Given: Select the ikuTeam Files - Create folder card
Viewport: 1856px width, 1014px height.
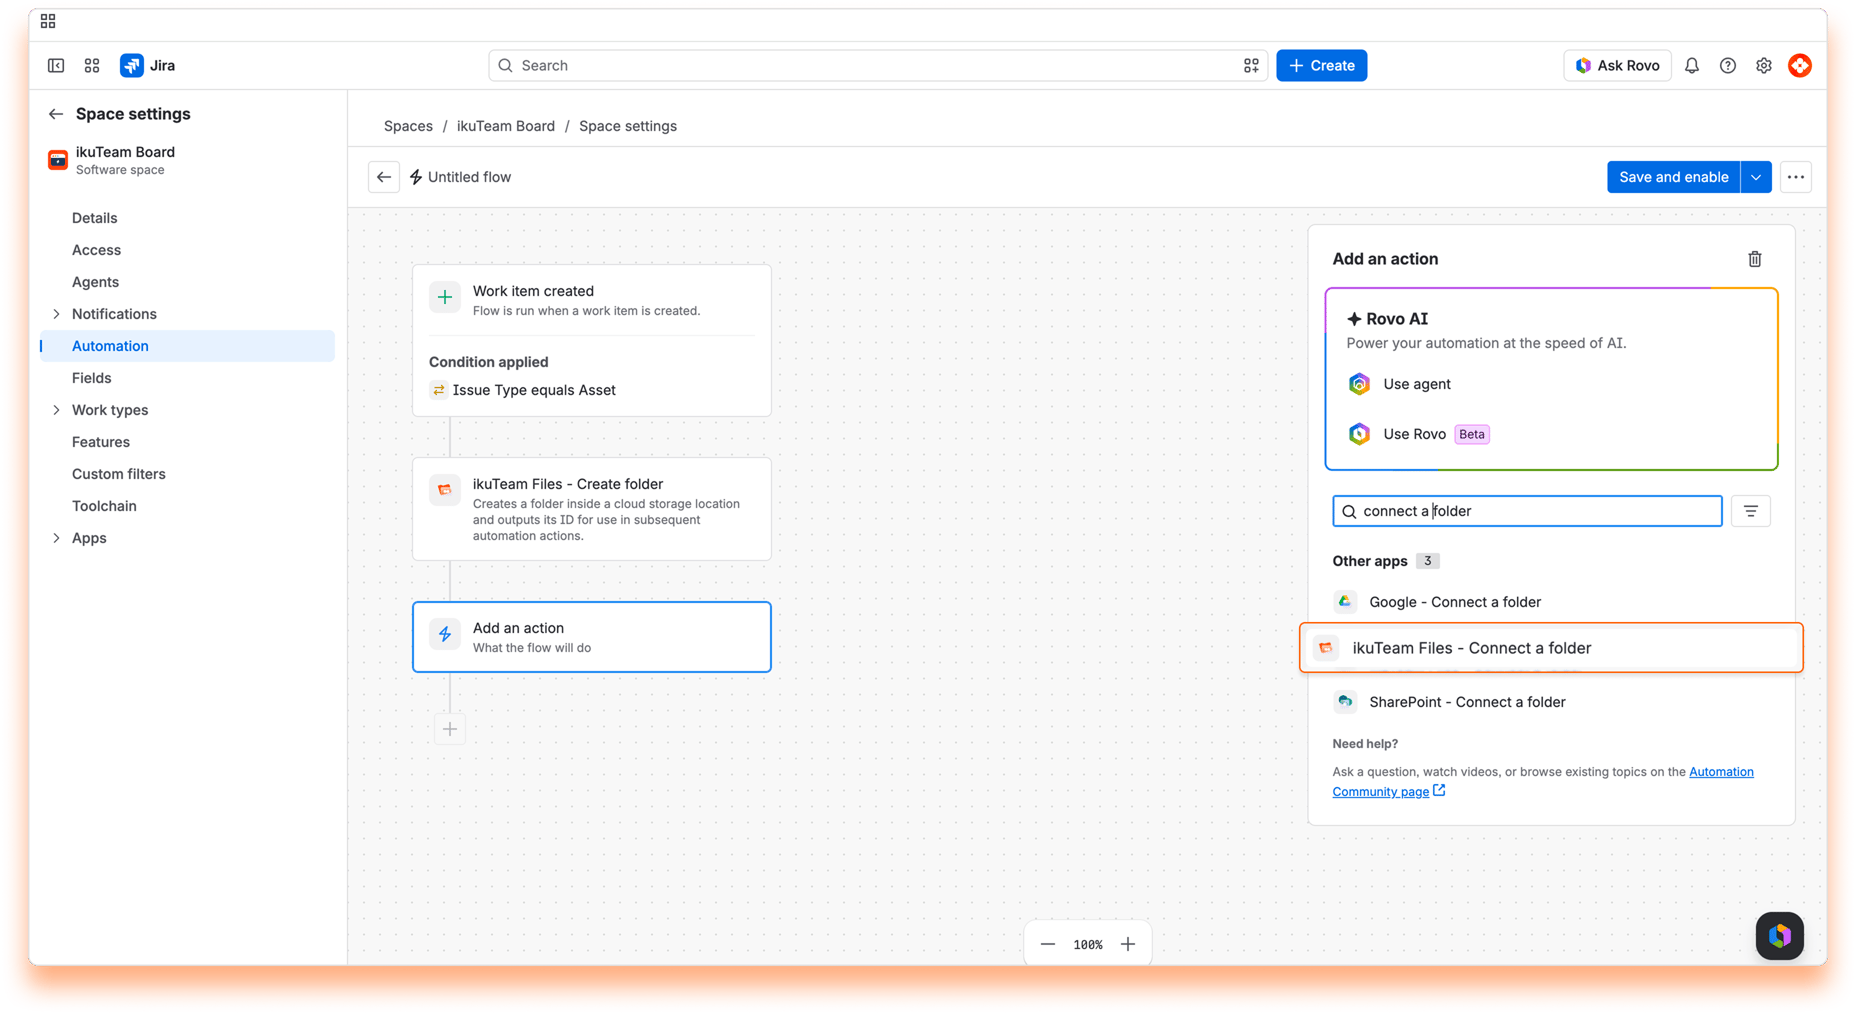Looking at the screenshot, I should (592, 509).
